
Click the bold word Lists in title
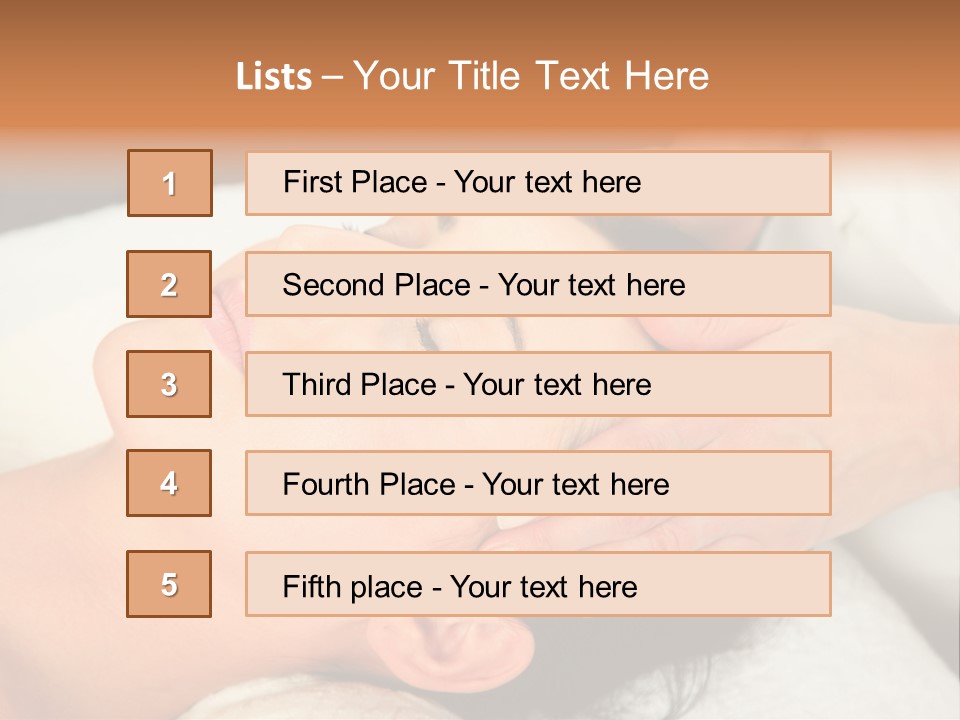[x=274, y=77]
